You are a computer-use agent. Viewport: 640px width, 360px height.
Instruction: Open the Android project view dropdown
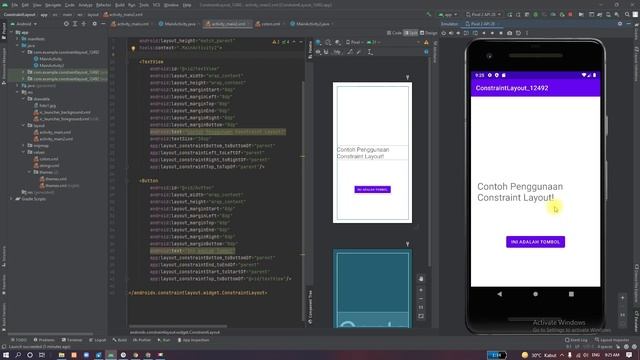pyautogui.click(x=24, y=24)
